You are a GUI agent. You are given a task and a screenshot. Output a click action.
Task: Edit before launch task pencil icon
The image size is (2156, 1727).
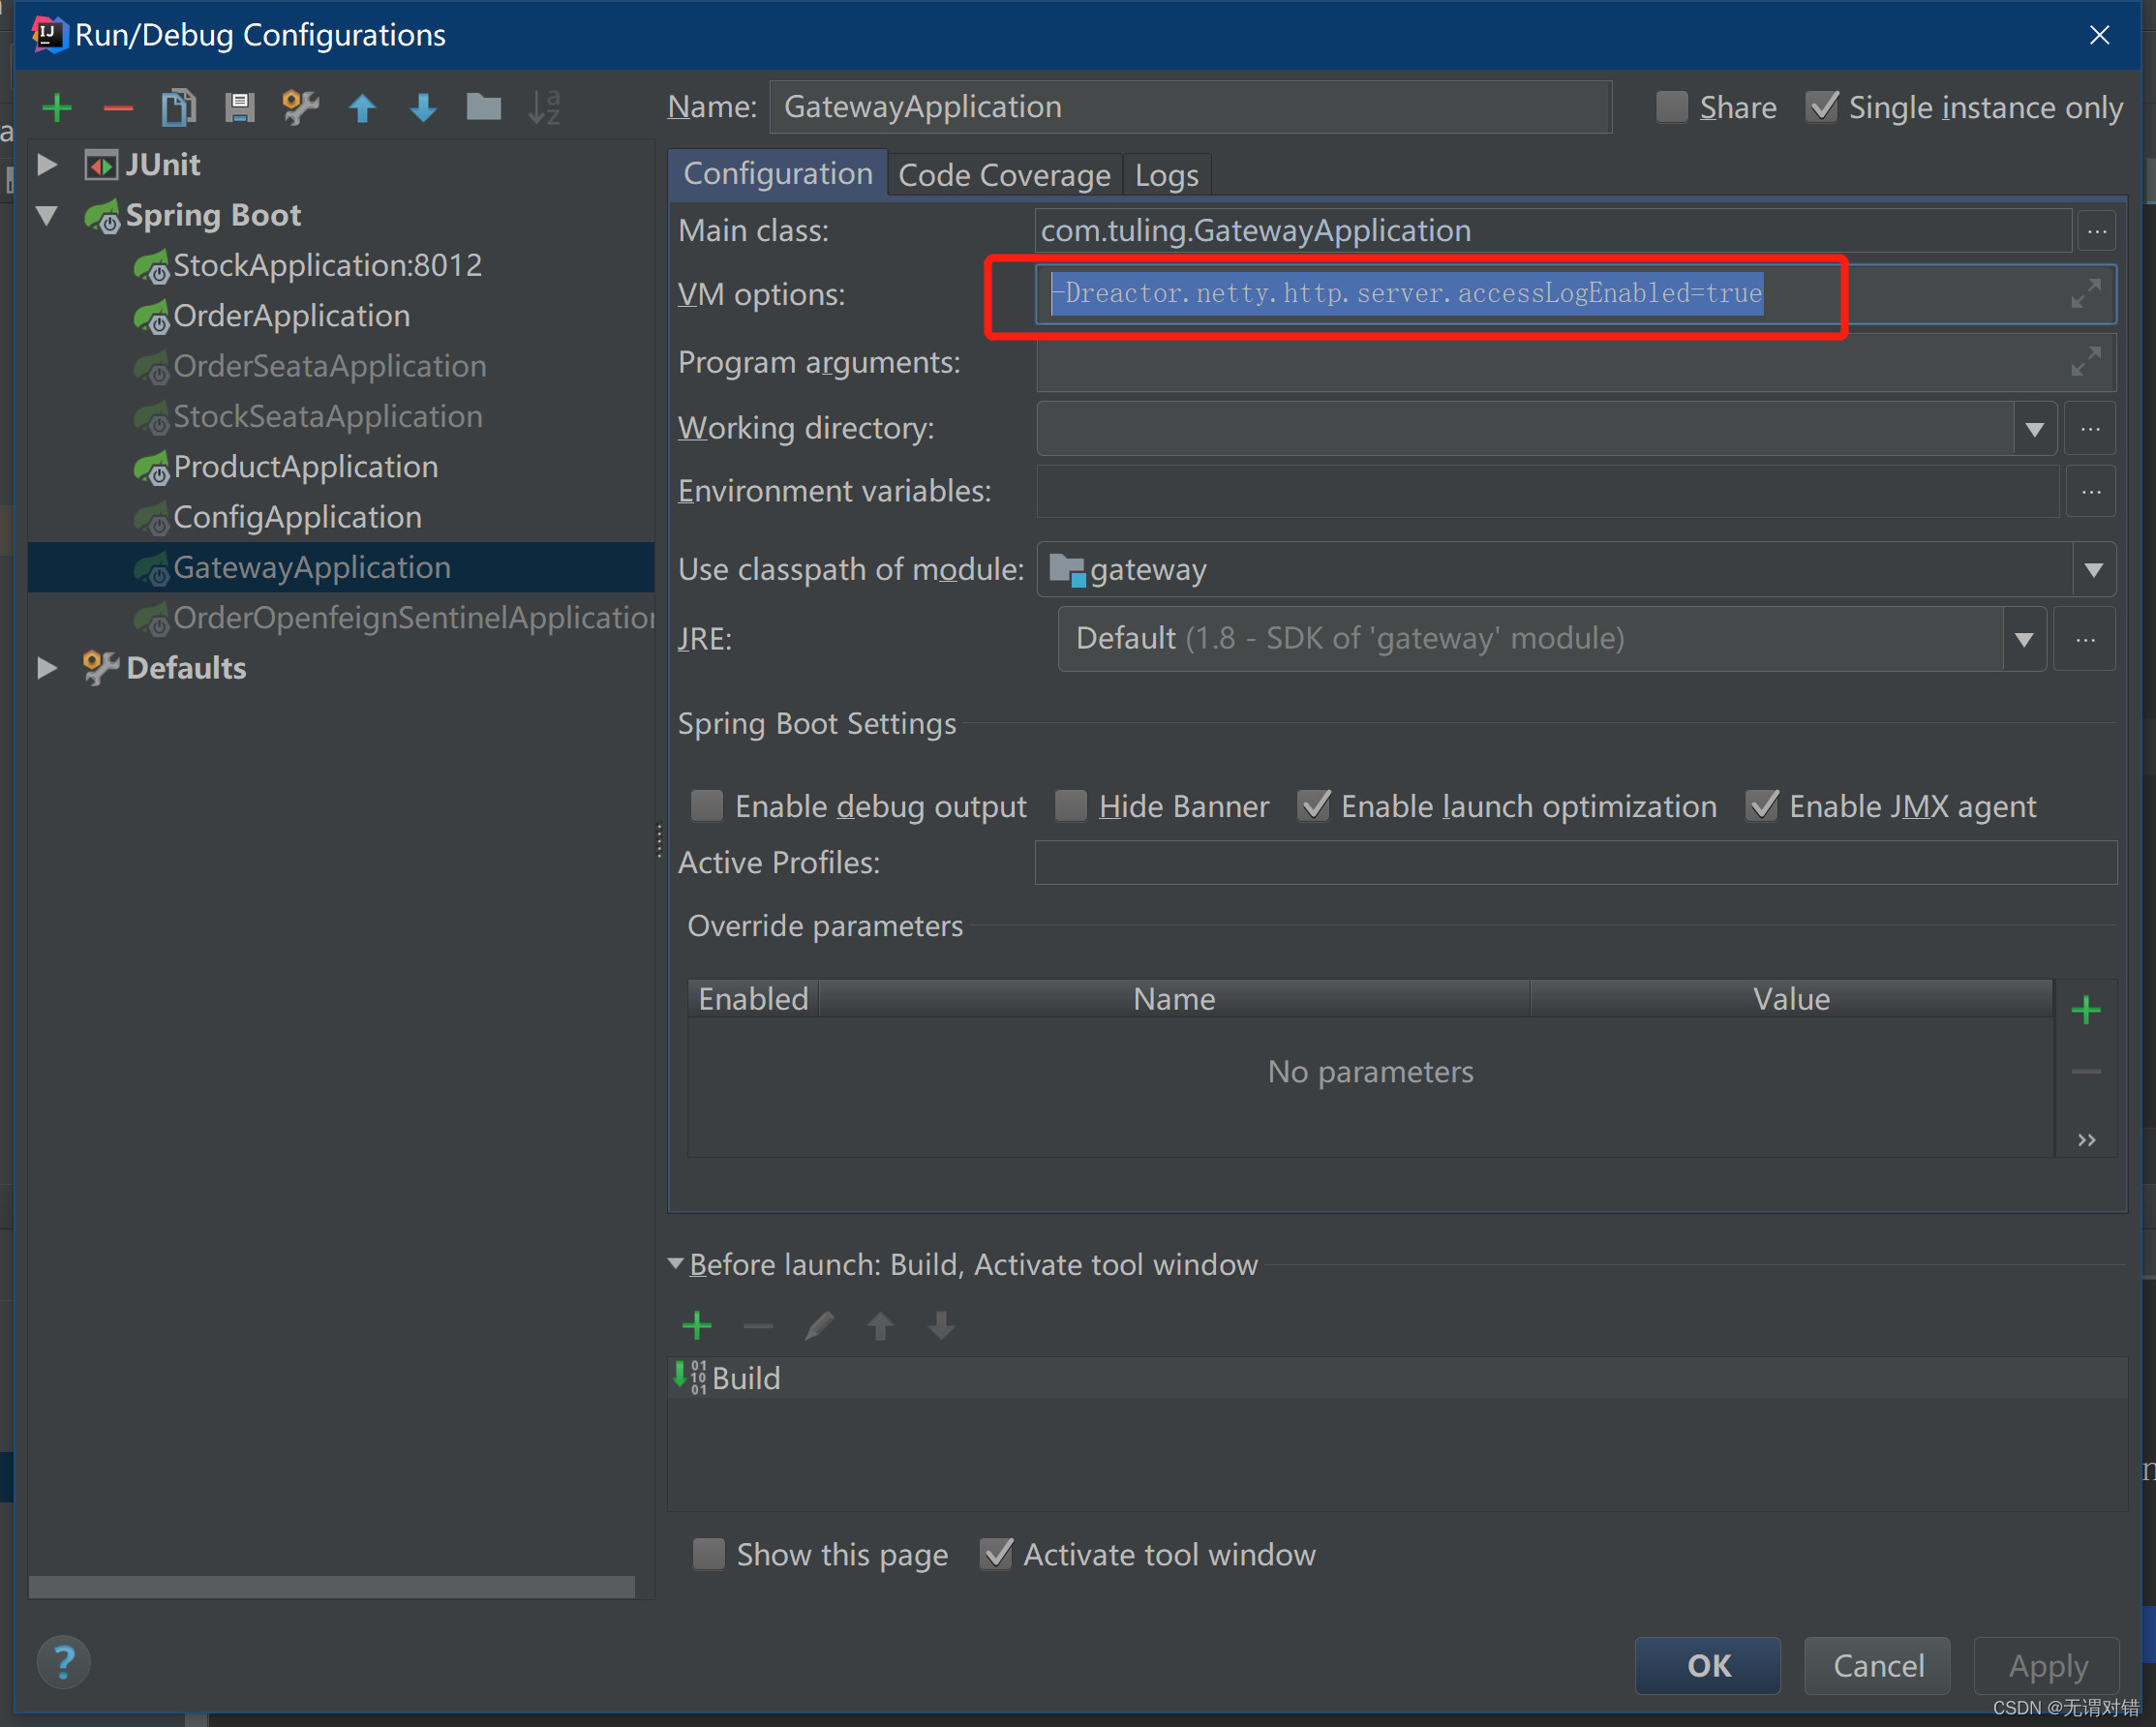point(819,1326)
